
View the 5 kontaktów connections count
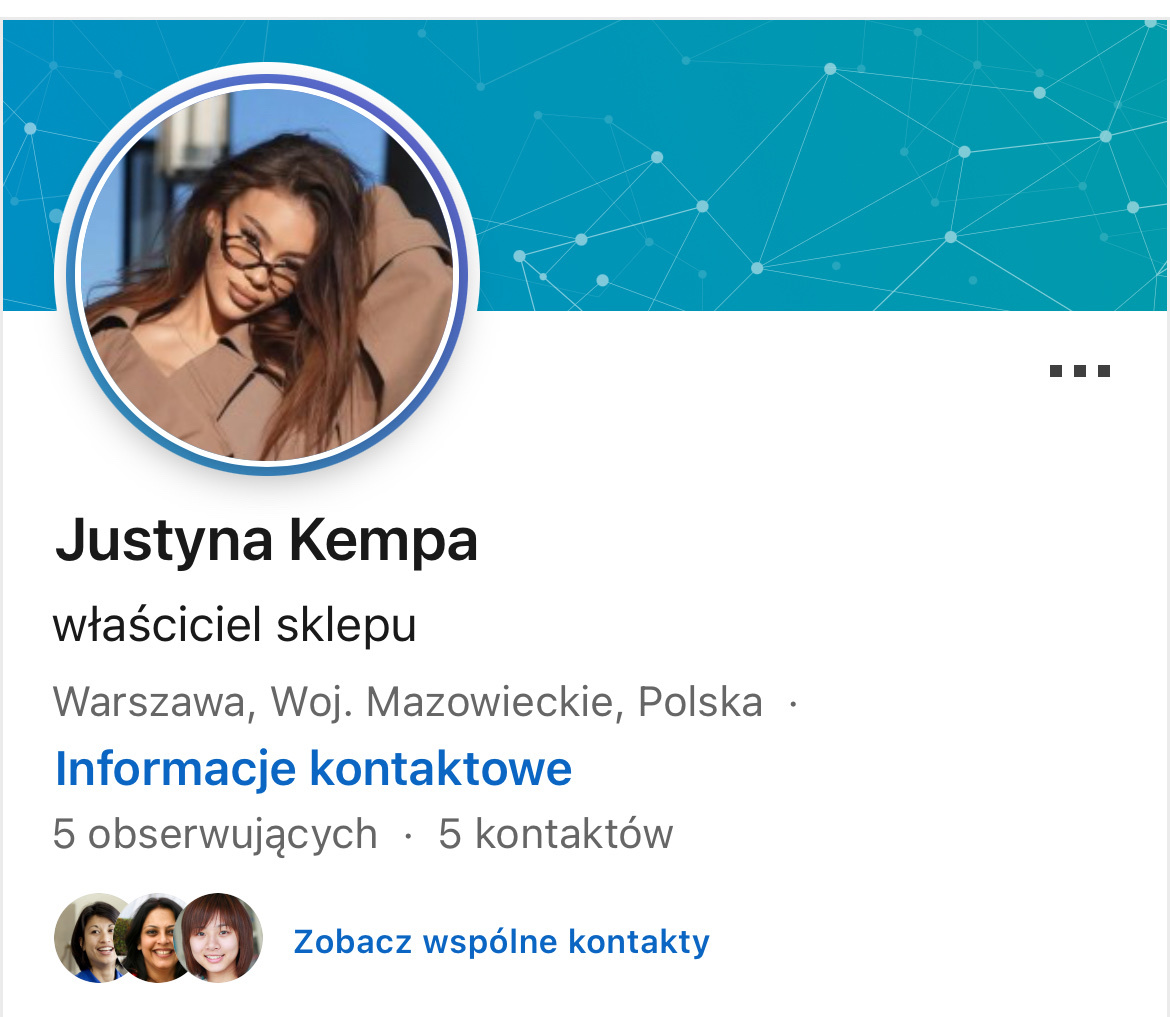pos(555,833)
